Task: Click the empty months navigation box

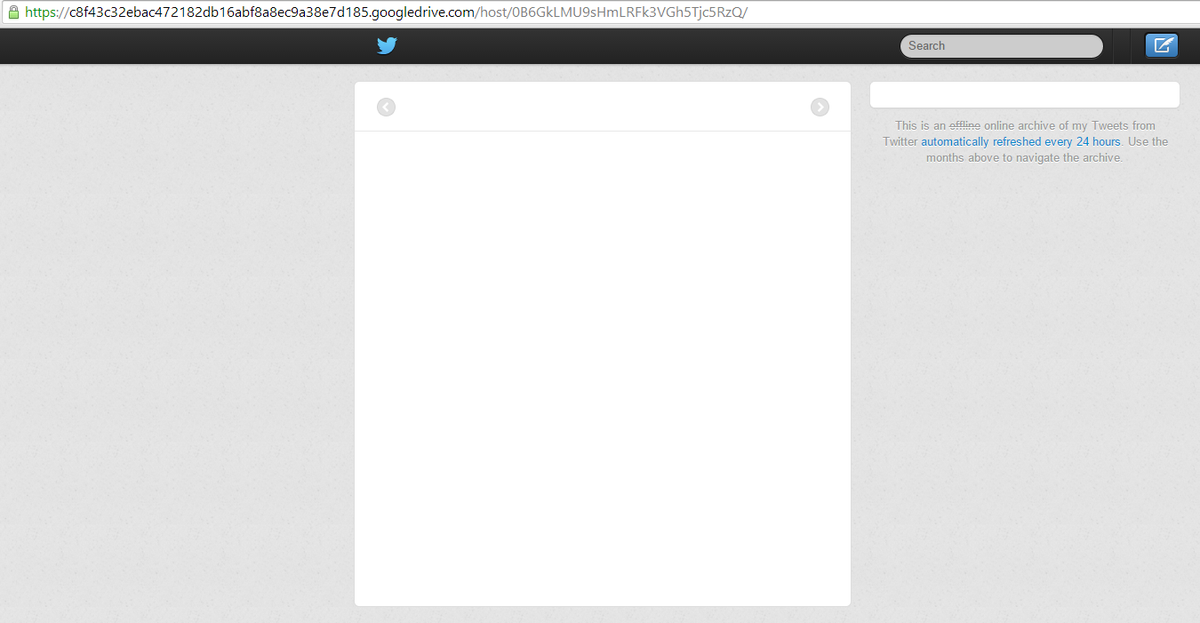Action: pyautogui.click(x=1025, y=95)
